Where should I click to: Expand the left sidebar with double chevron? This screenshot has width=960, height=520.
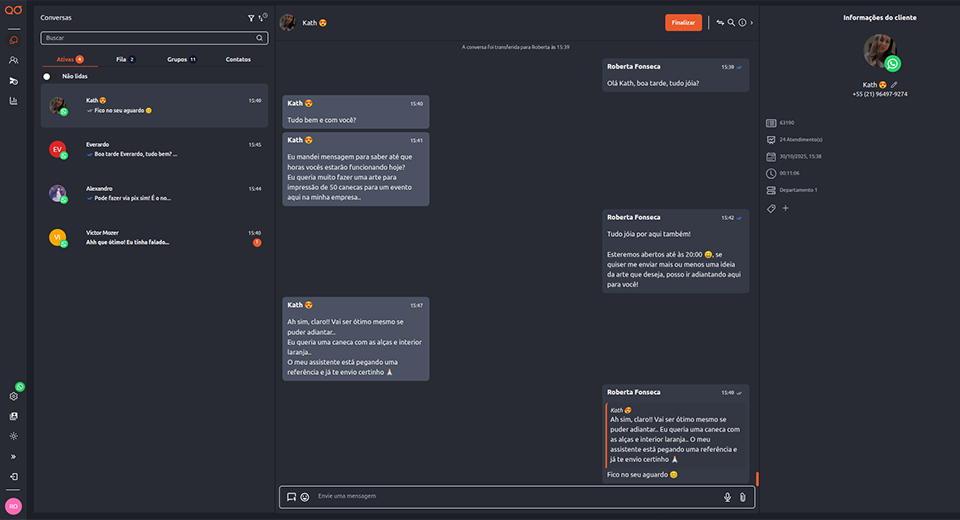14,456
